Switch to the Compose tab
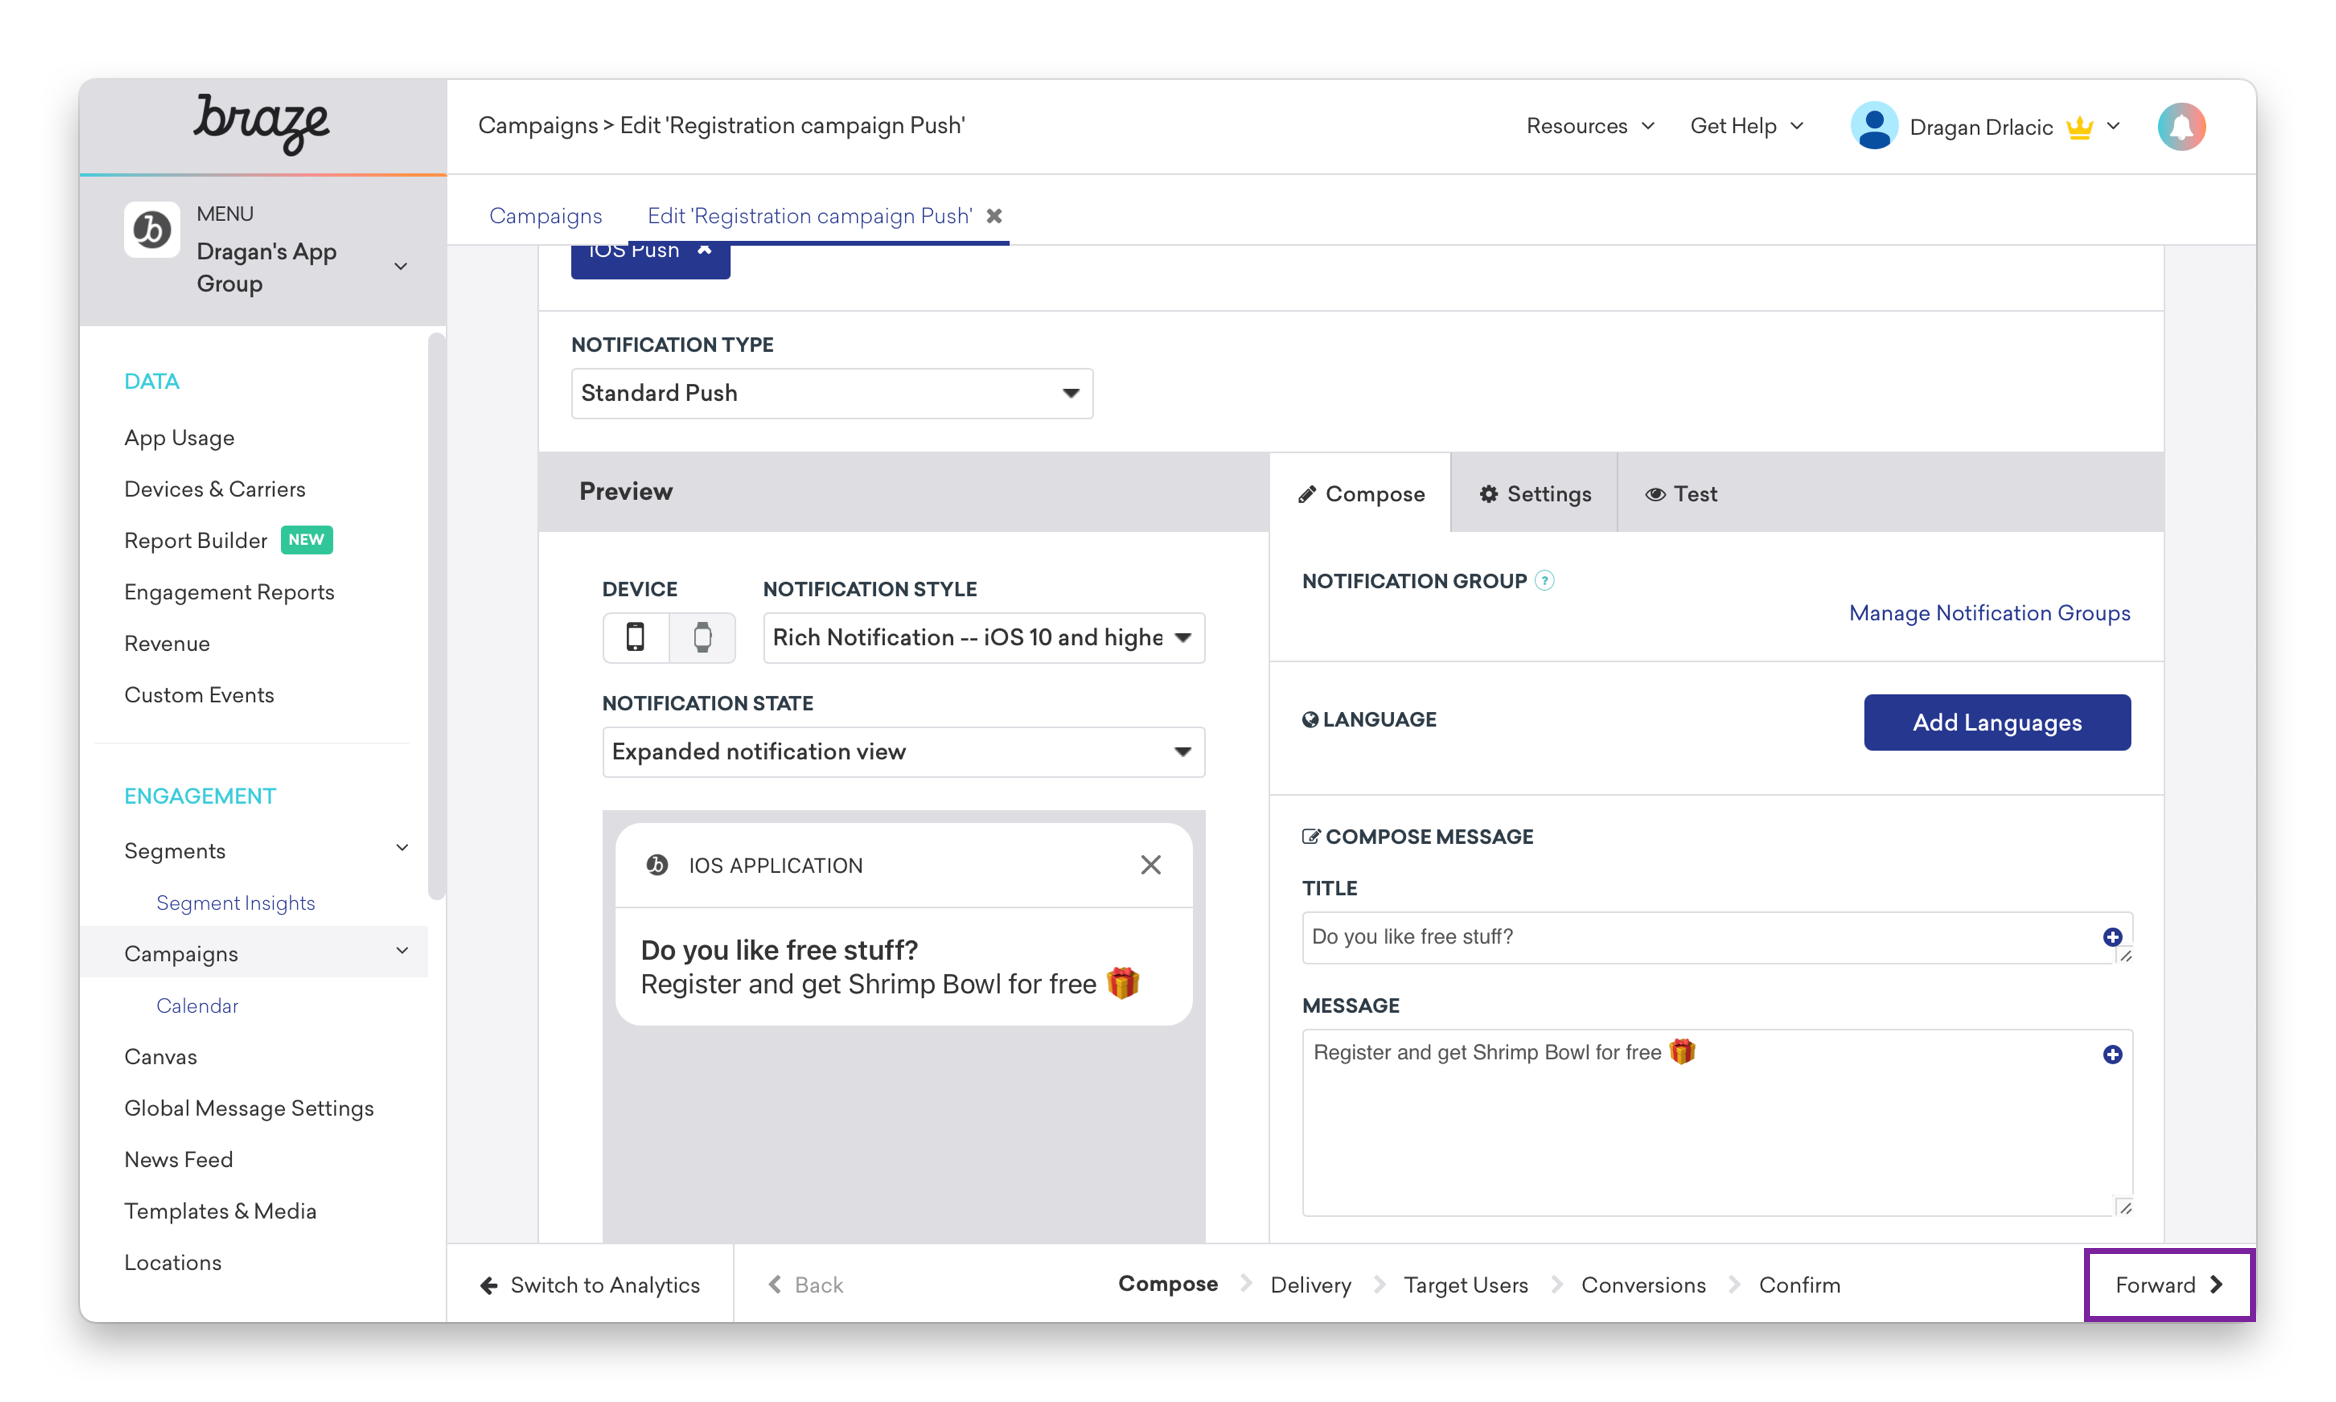This screenshot has width=2336, height=1402. click(x=1361, y=493)
